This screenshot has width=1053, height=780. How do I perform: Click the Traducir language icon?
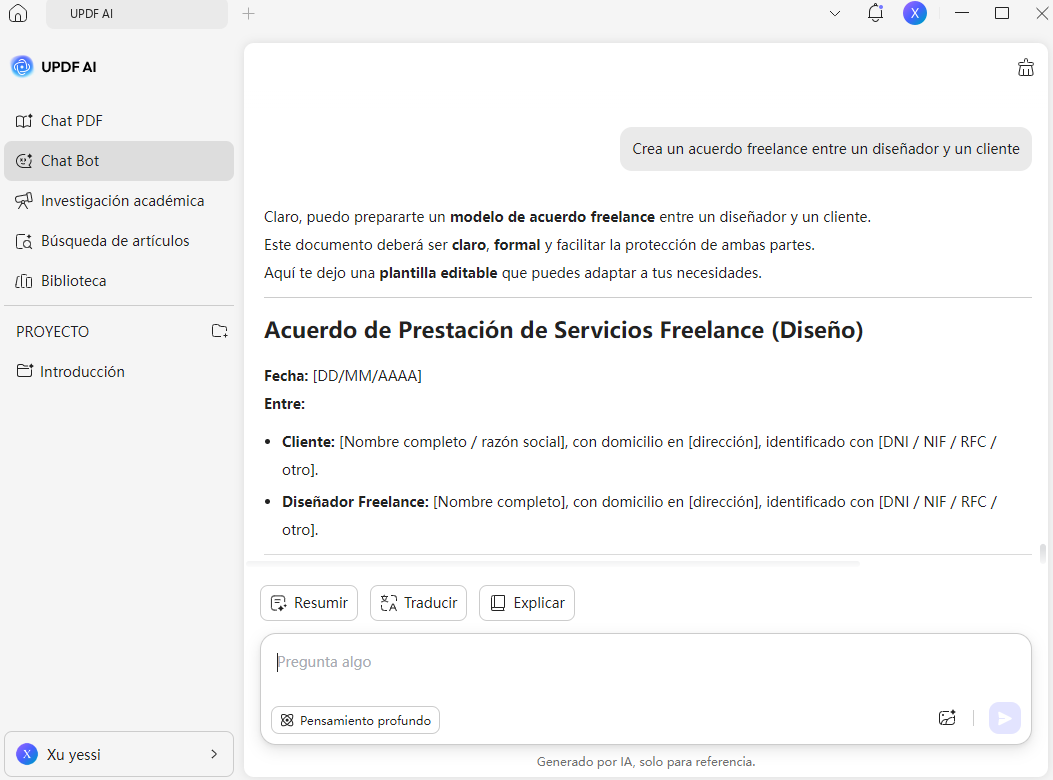click(x=389, y=603)
